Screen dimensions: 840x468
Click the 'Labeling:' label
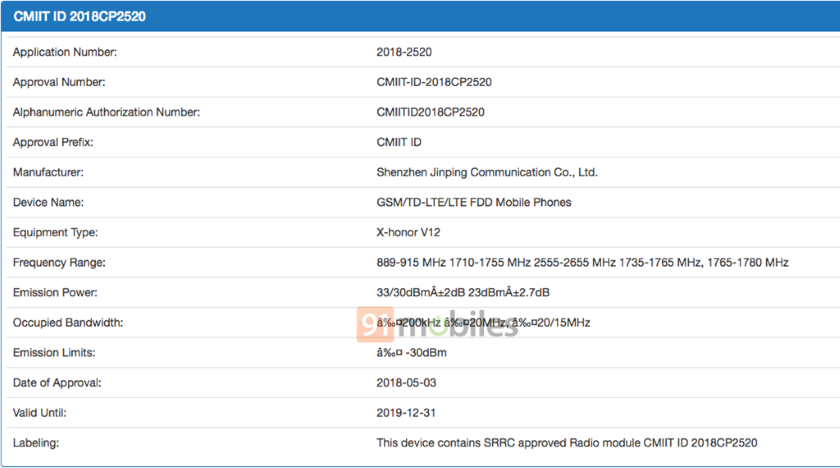[x=36, y=443]
